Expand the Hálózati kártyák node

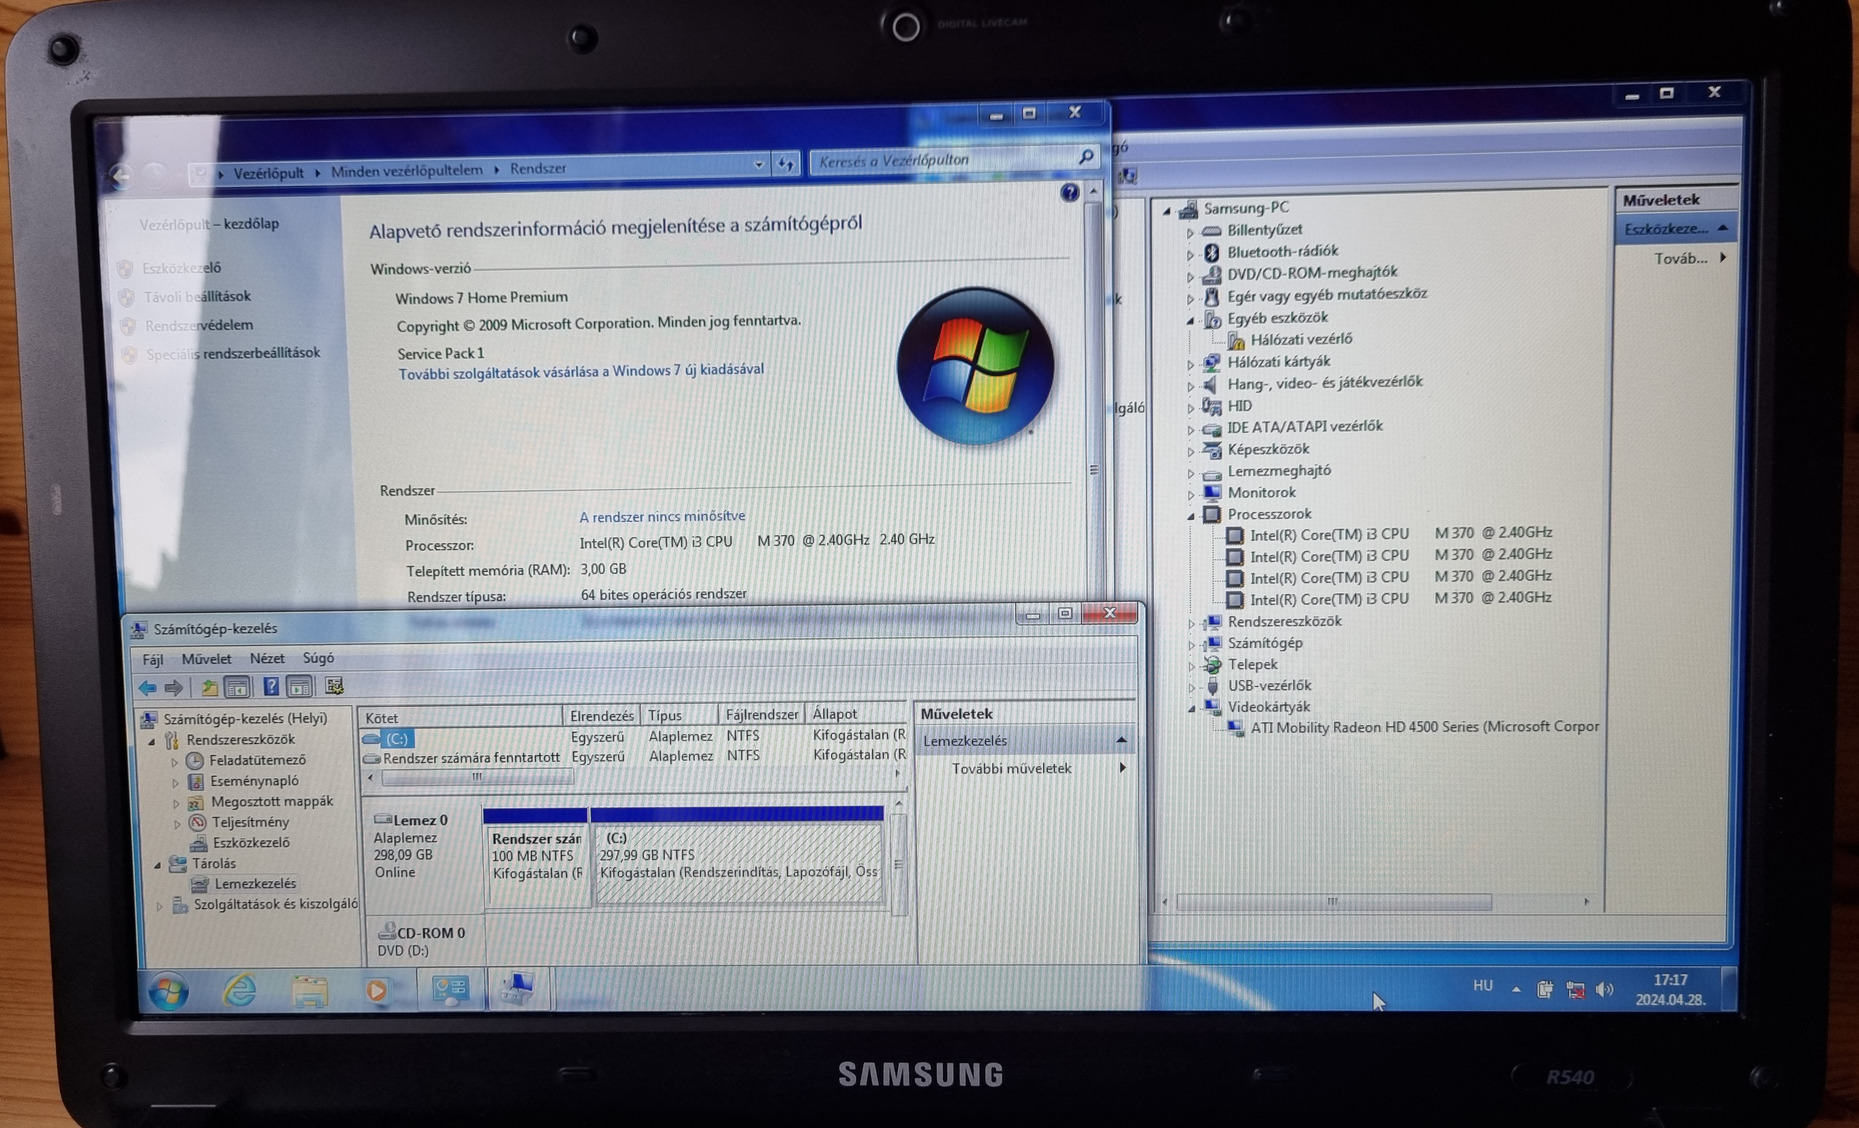pyautogui.click(x=1190, y=364)
